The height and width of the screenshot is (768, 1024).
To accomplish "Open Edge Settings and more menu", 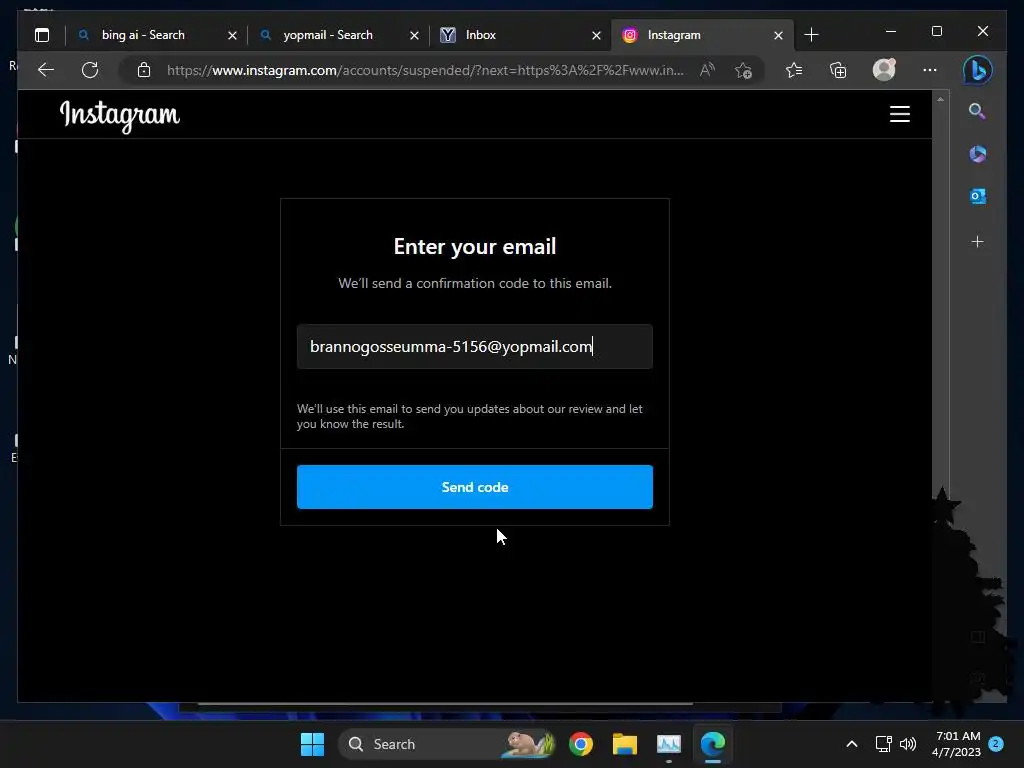I will pos(929,70).
